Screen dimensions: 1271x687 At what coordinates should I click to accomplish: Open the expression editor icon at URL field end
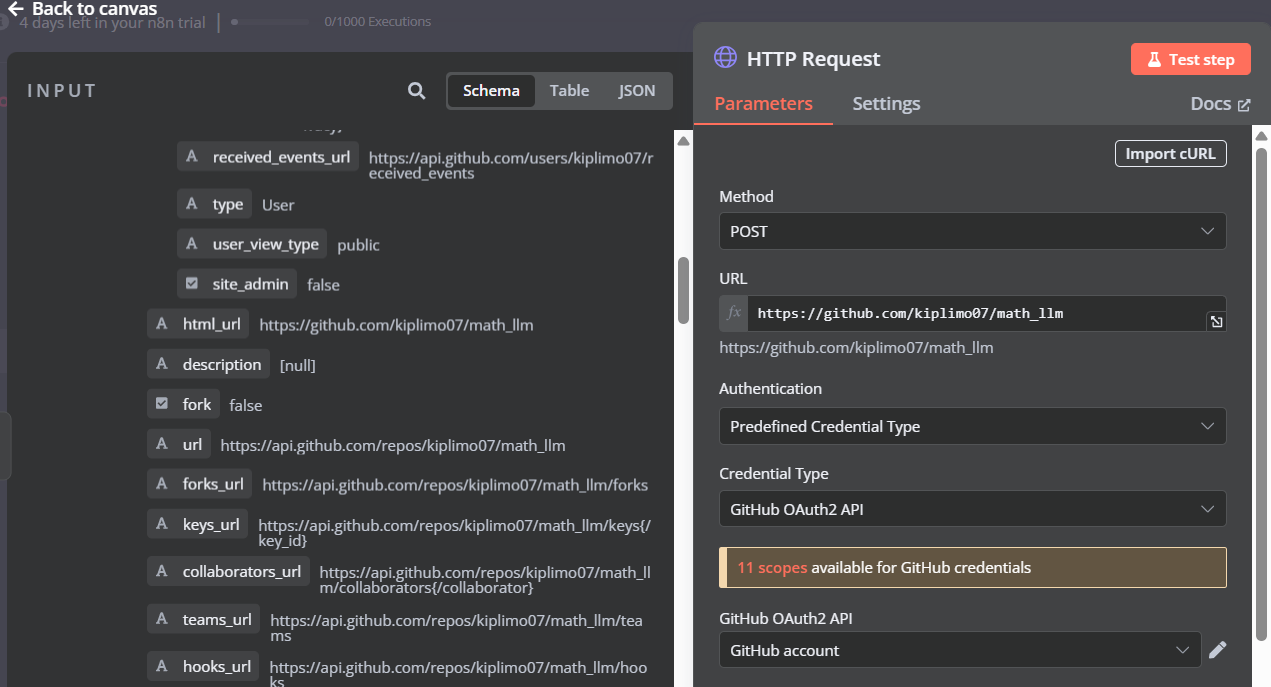[x=1218, y=321]
